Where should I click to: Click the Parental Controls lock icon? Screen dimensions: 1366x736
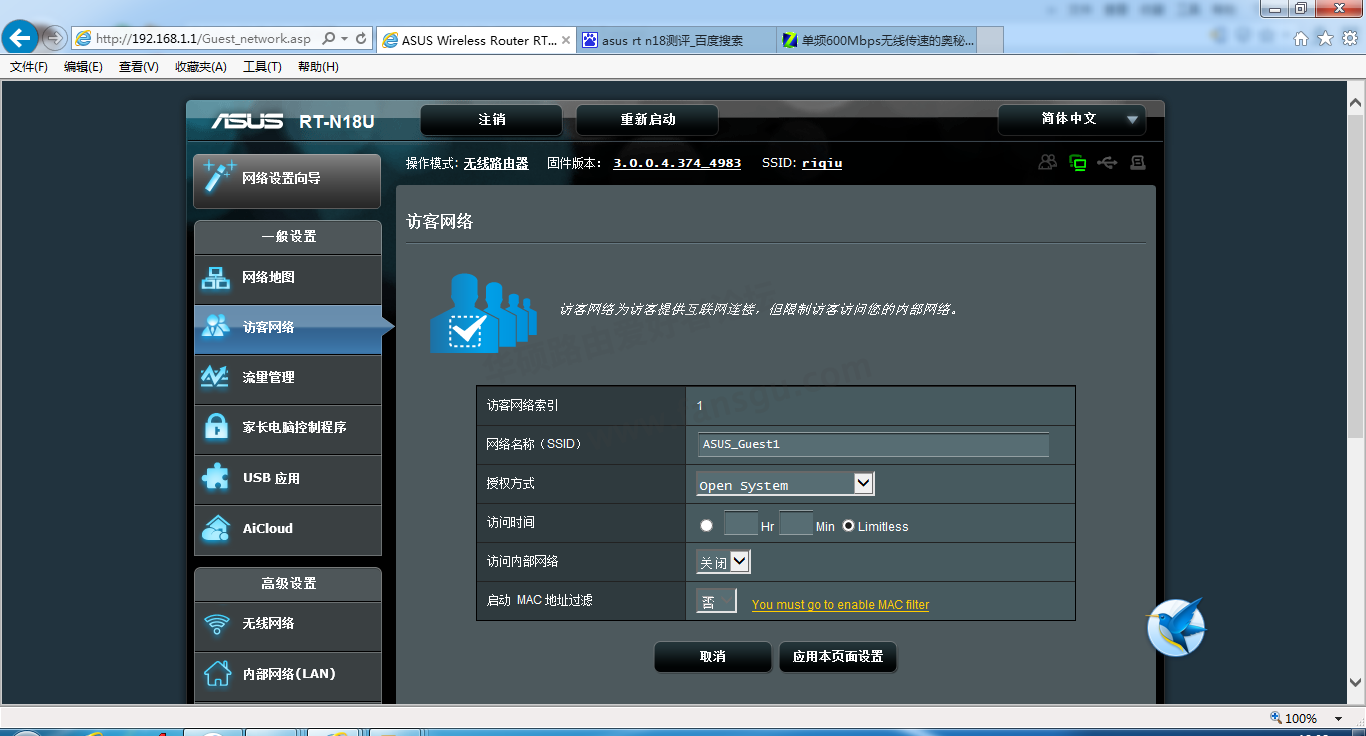[x=215, y=427]
